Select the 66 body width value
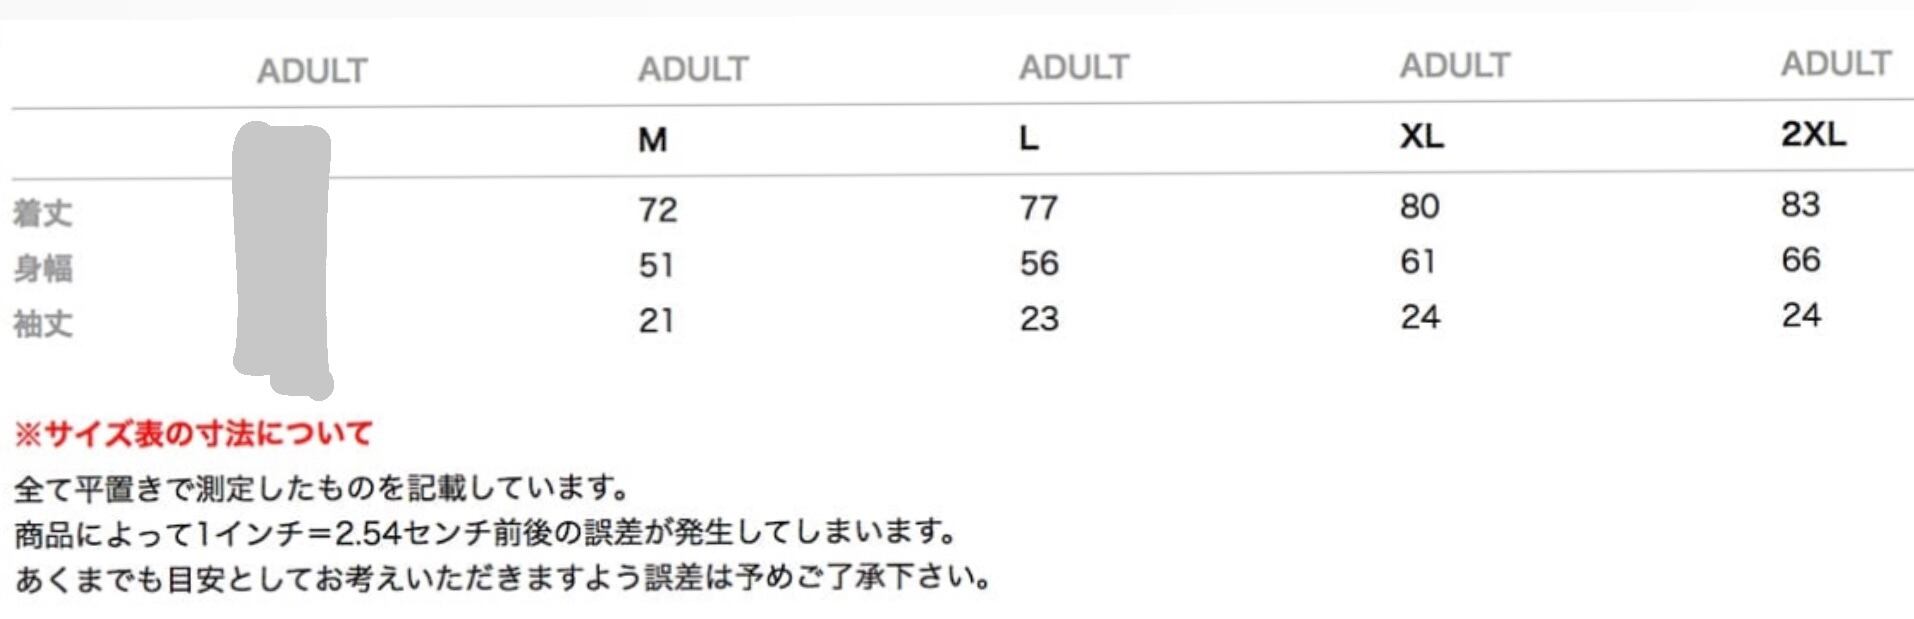This screenshot has width=1914, height=619. coord(1800,260)
